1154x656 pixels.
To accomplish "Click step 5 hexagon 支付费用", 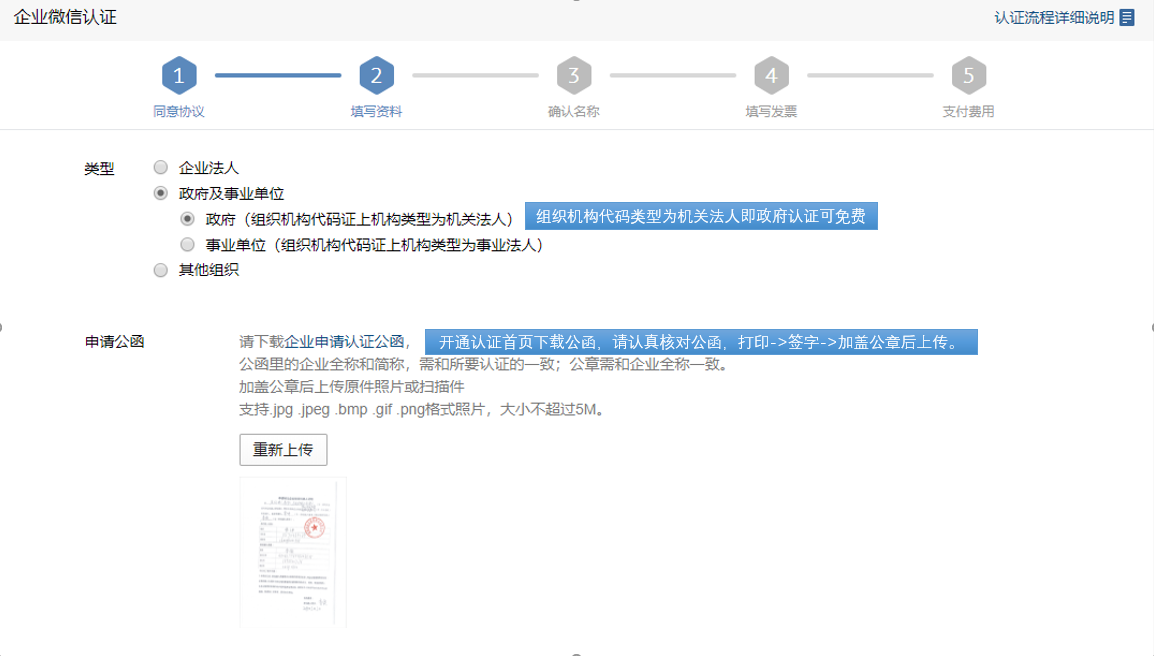I will 969,75.
